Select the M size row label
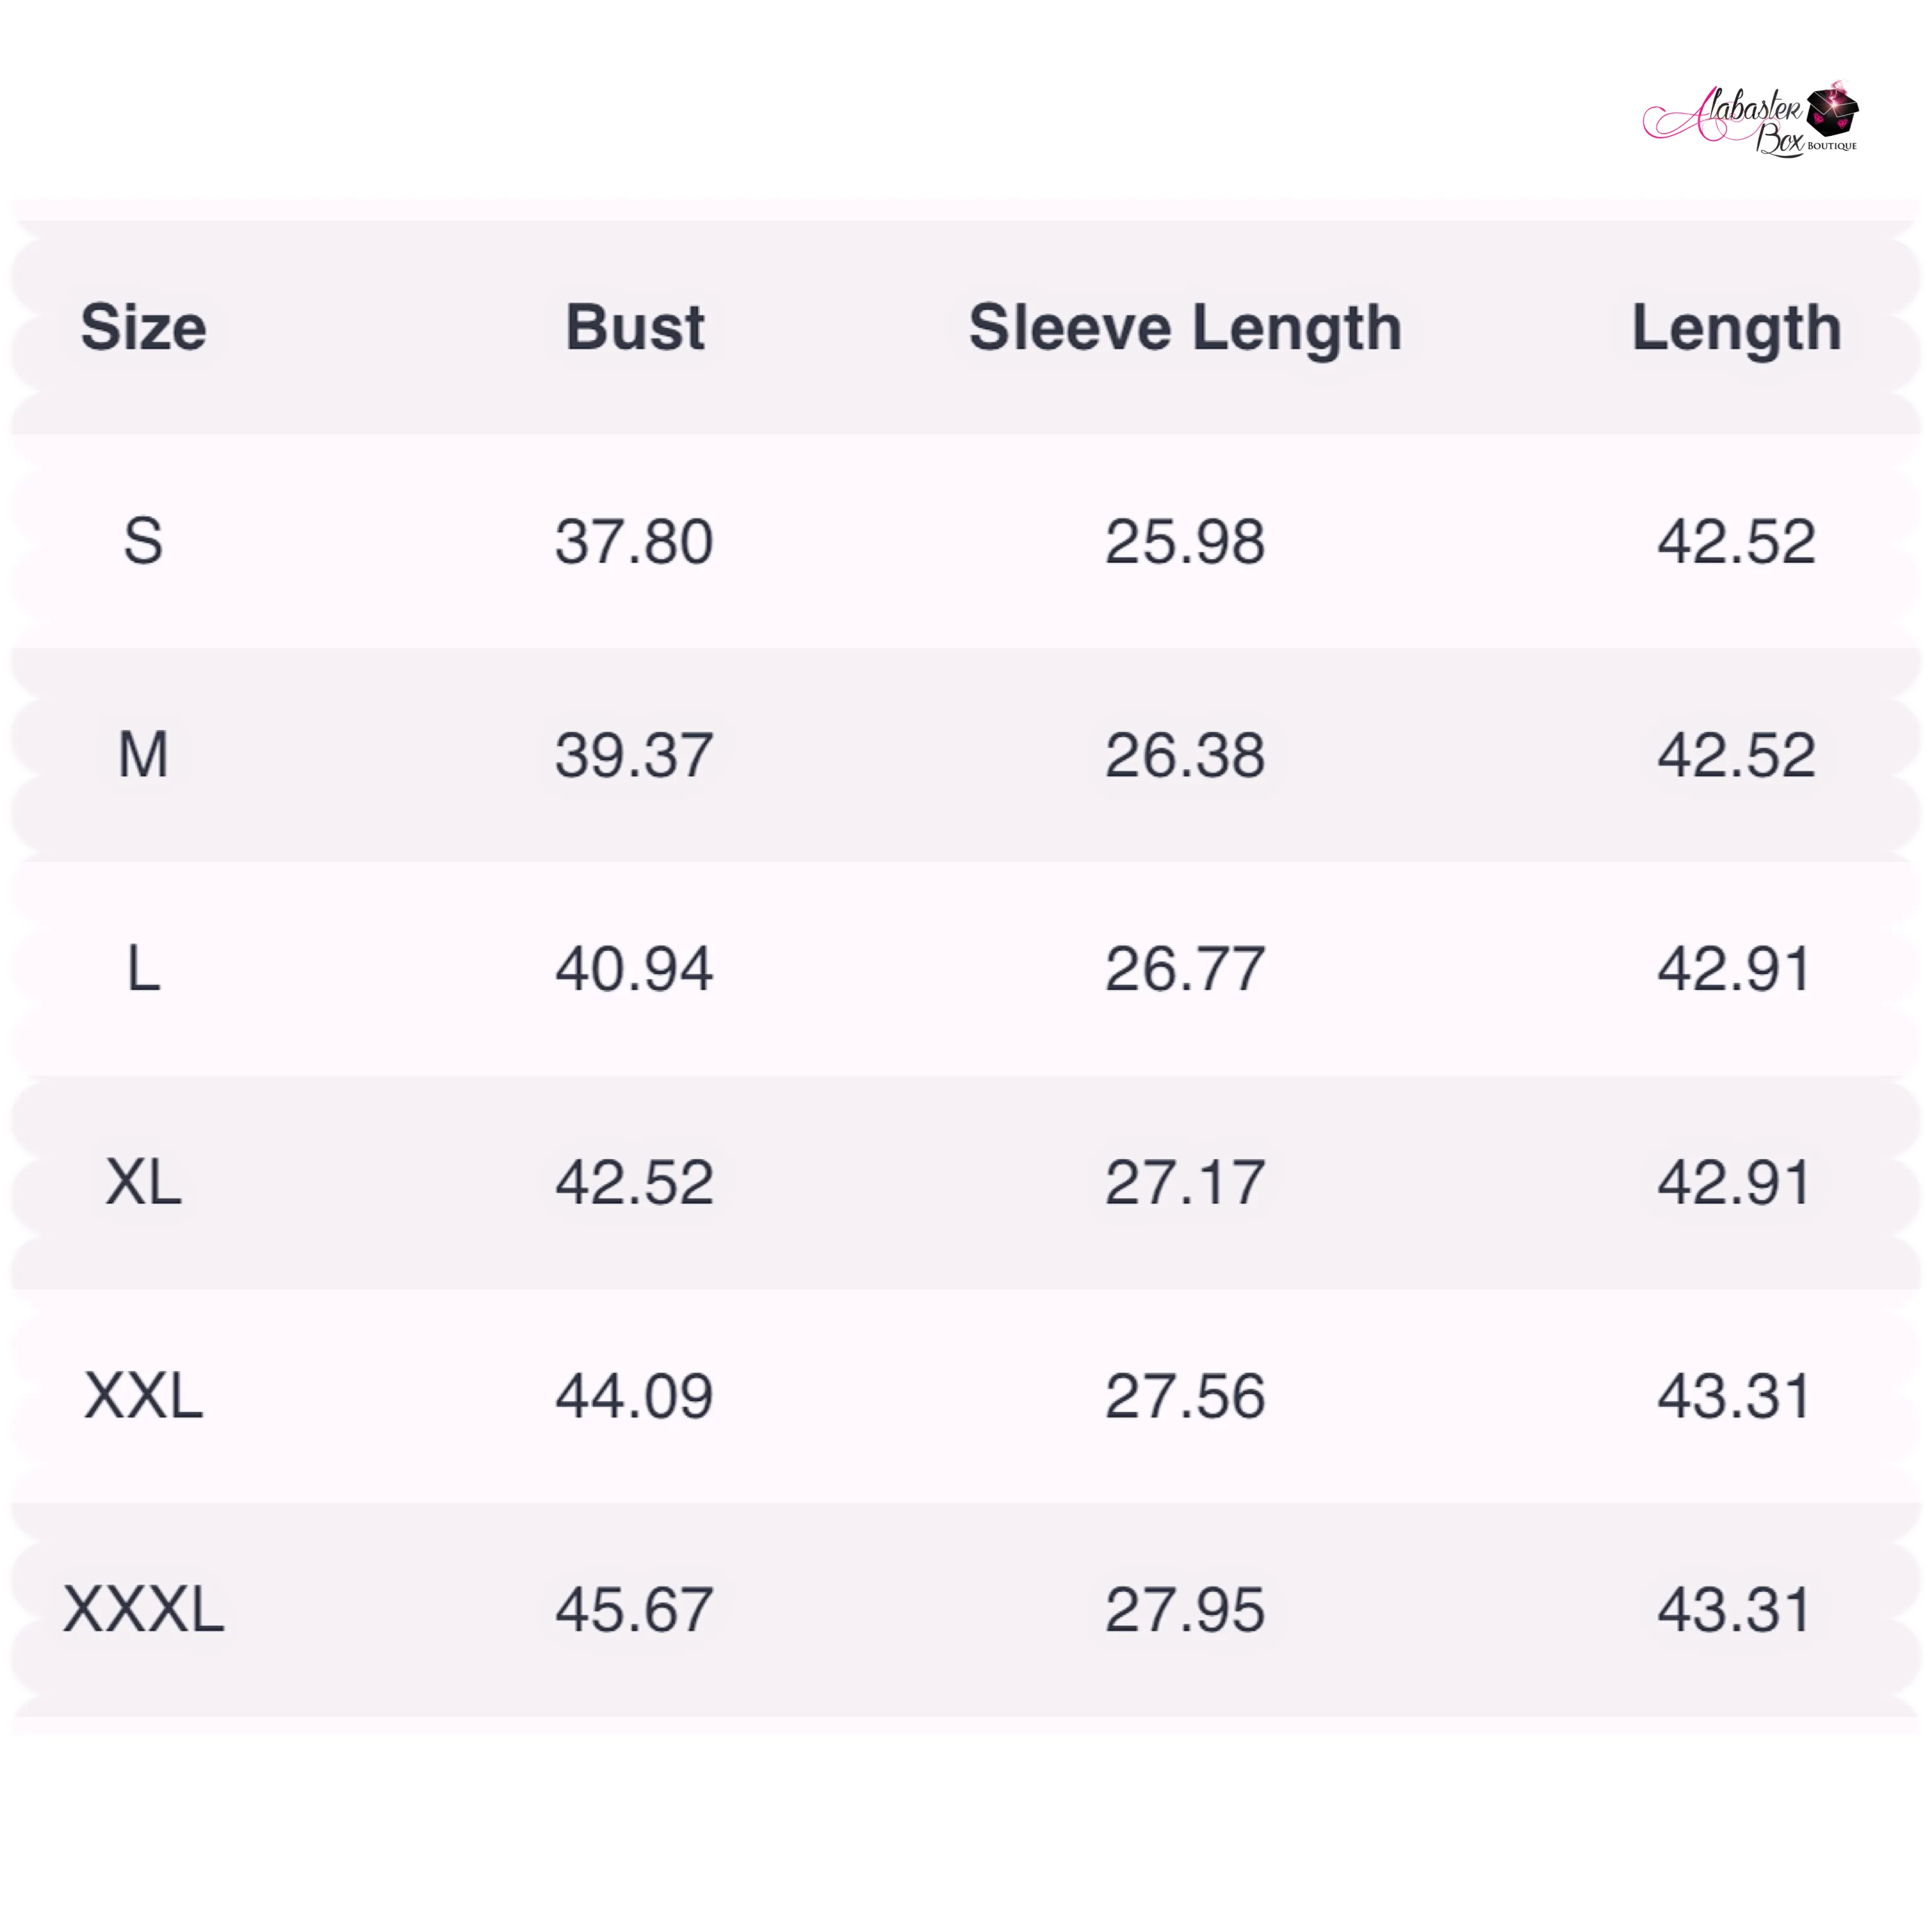1932x1932 pixels. 143,755
